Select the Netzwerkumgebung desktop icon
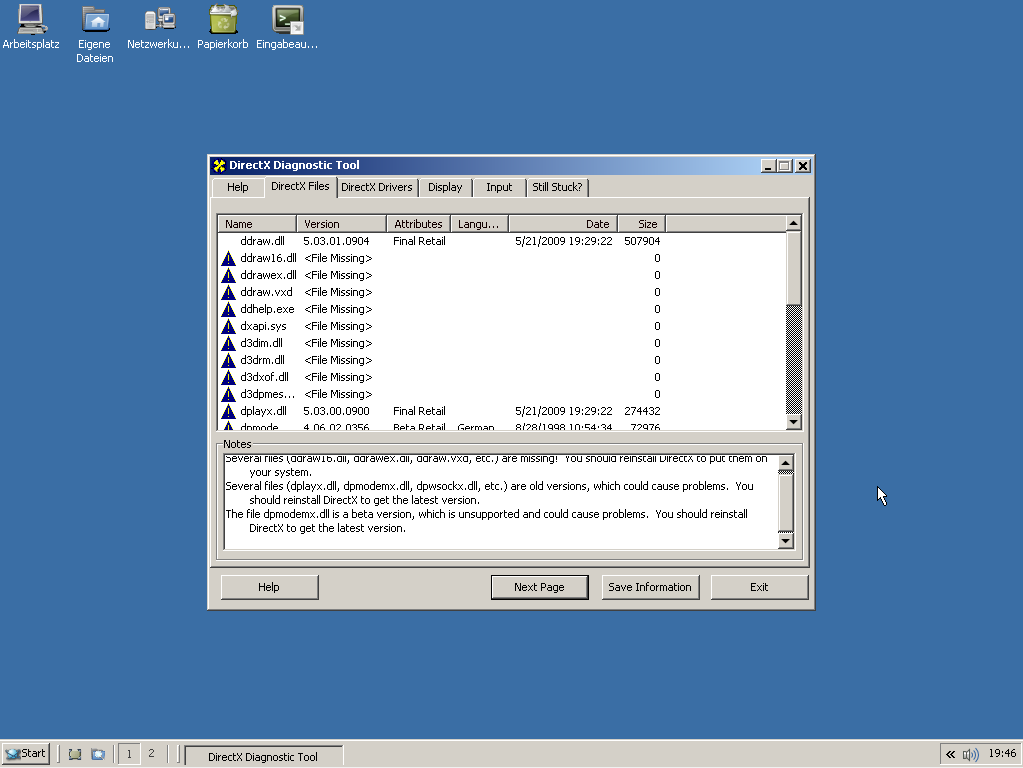 (159, 20)
